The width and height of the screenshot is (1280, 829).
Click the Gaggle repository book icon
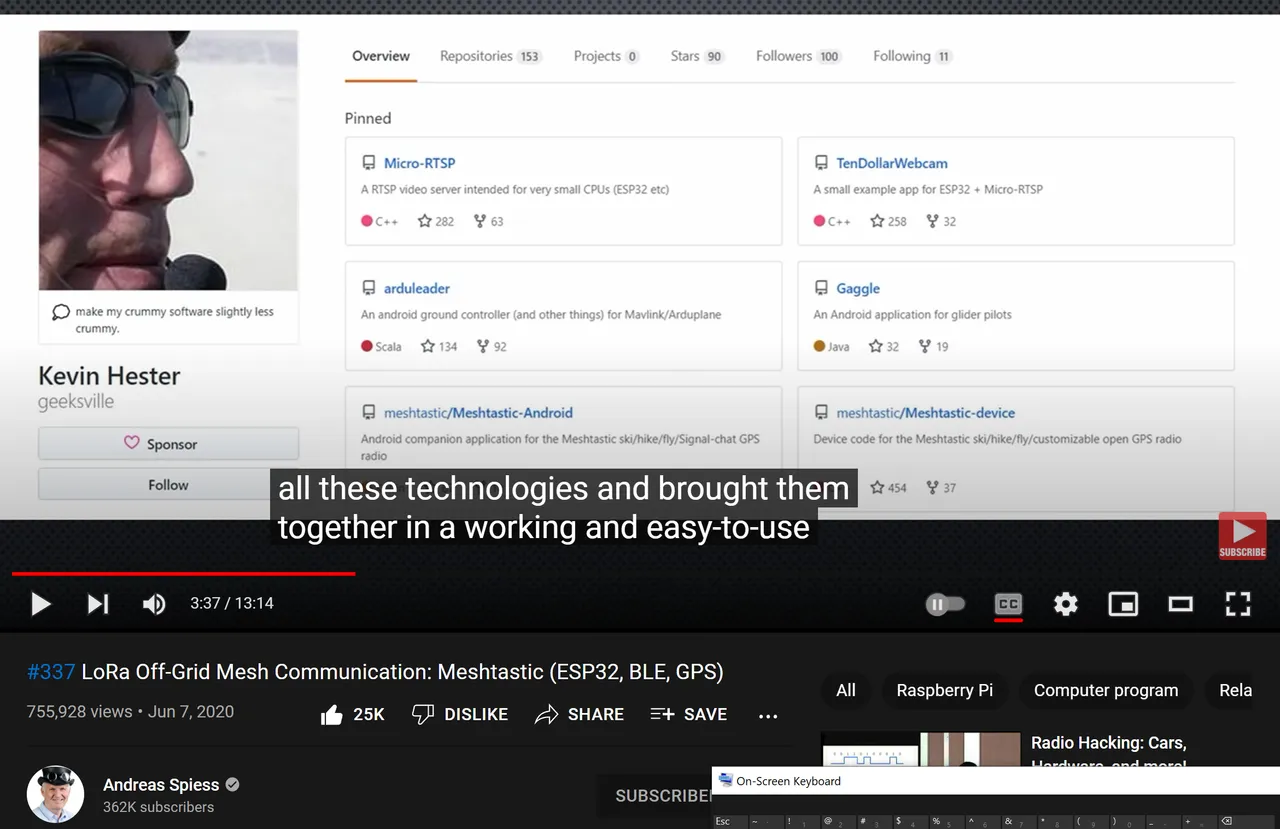tap(821, 288)
